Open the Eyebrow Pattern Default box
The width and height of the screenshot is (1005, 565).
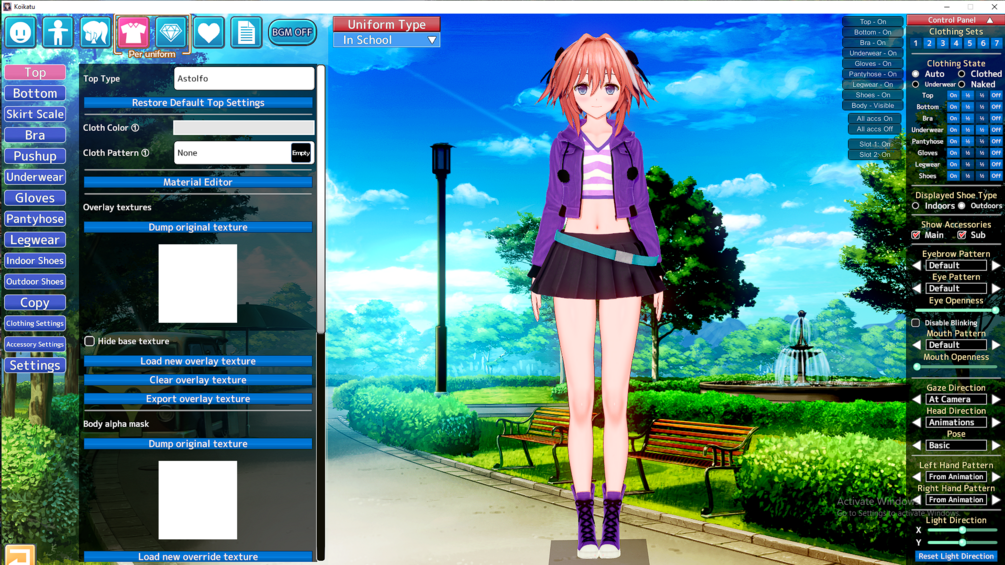[x=956, y=265]
